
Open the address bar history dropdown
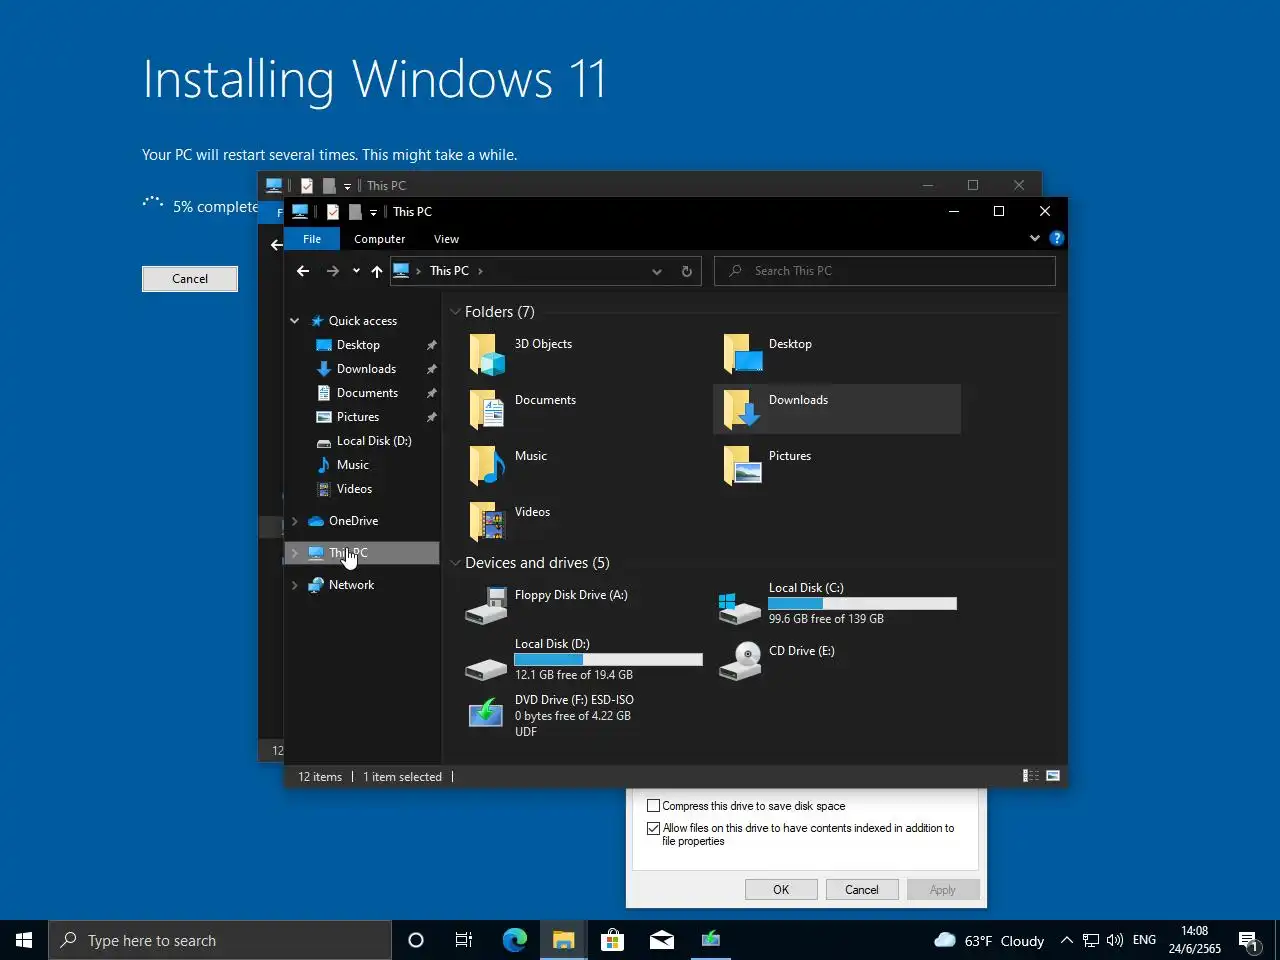(x=657, y=271)
